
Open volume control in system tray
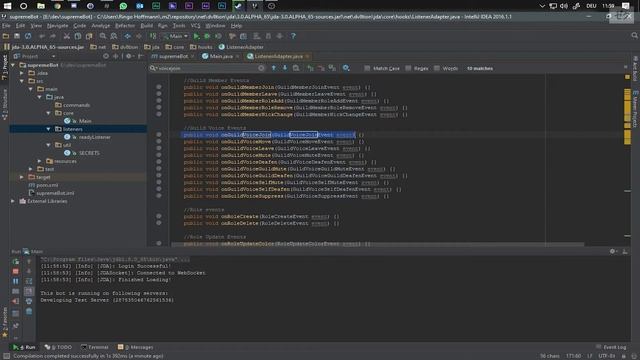pos(564,6)
